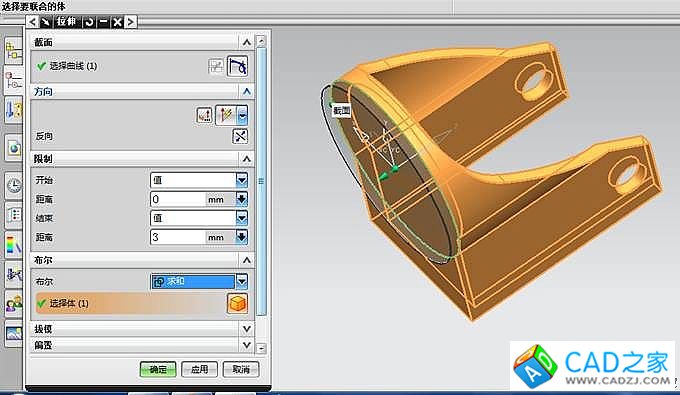Click the reset icon in the 拉伸 title bar

[89, 22]
